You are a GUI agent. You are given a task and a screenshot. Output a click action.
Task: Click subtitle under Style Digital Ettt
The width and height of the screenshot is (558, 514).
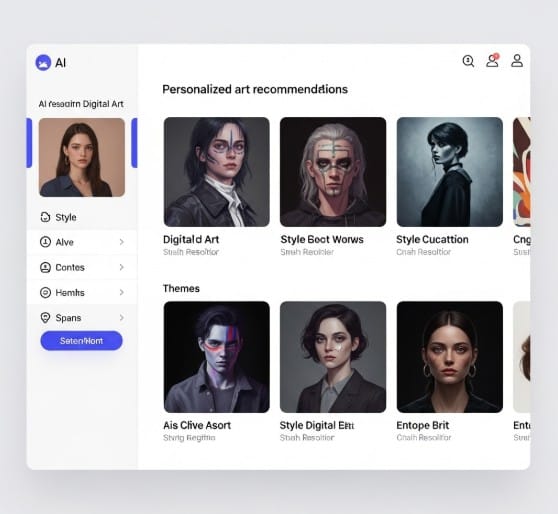click(x=307, y=438)
